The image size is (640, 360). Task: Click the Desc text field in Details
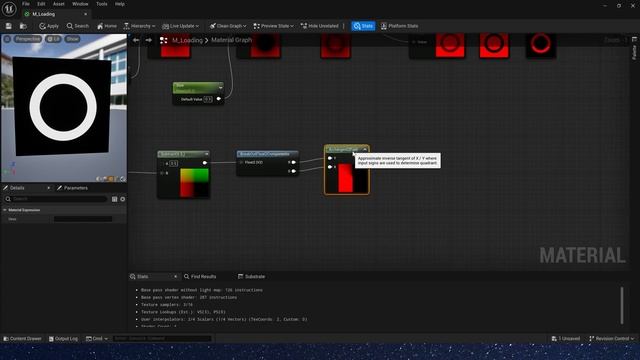(x=83, y=219)
